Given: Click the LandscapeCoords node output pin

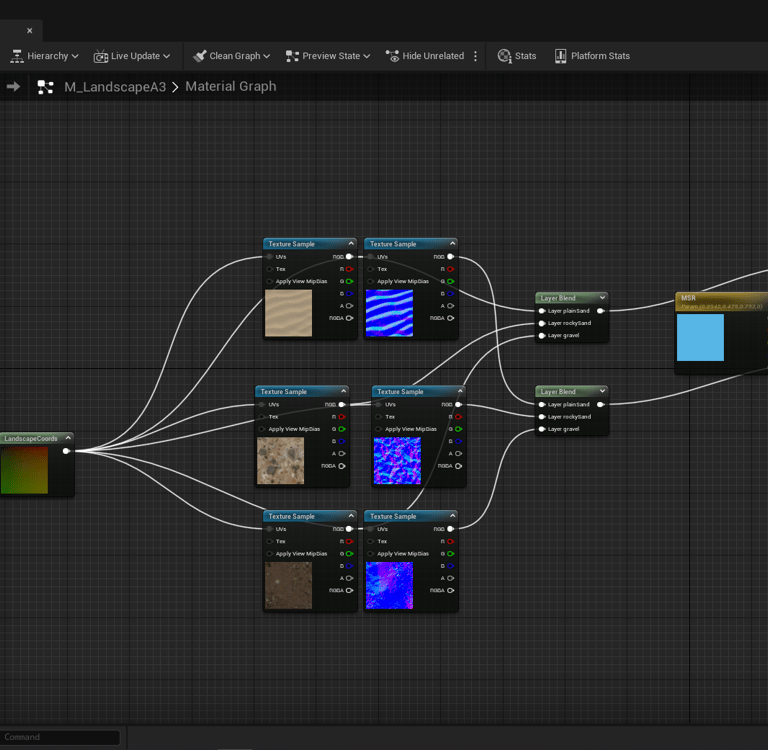Looking at the screenshot, I should (x=66, y=451).
